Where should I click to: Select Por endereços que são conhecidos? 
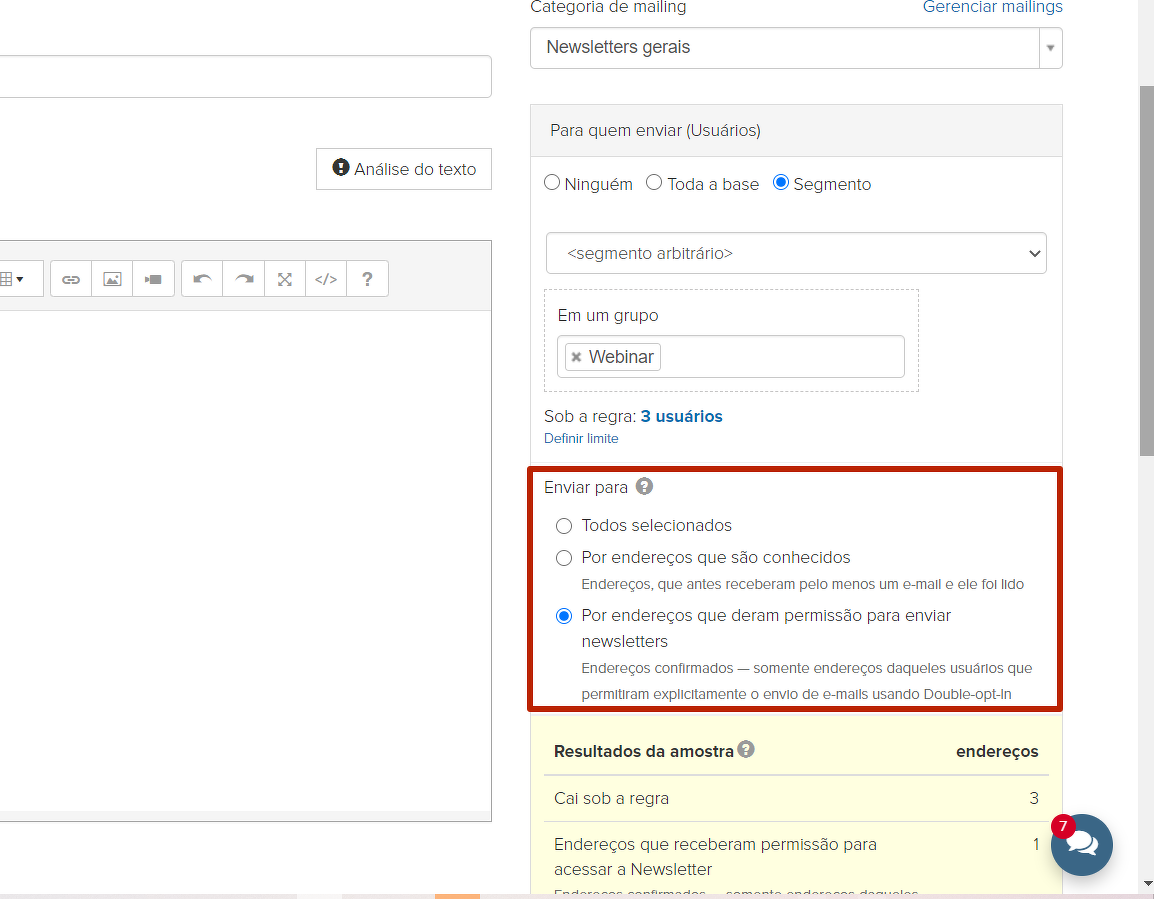[x=564, y=558]
